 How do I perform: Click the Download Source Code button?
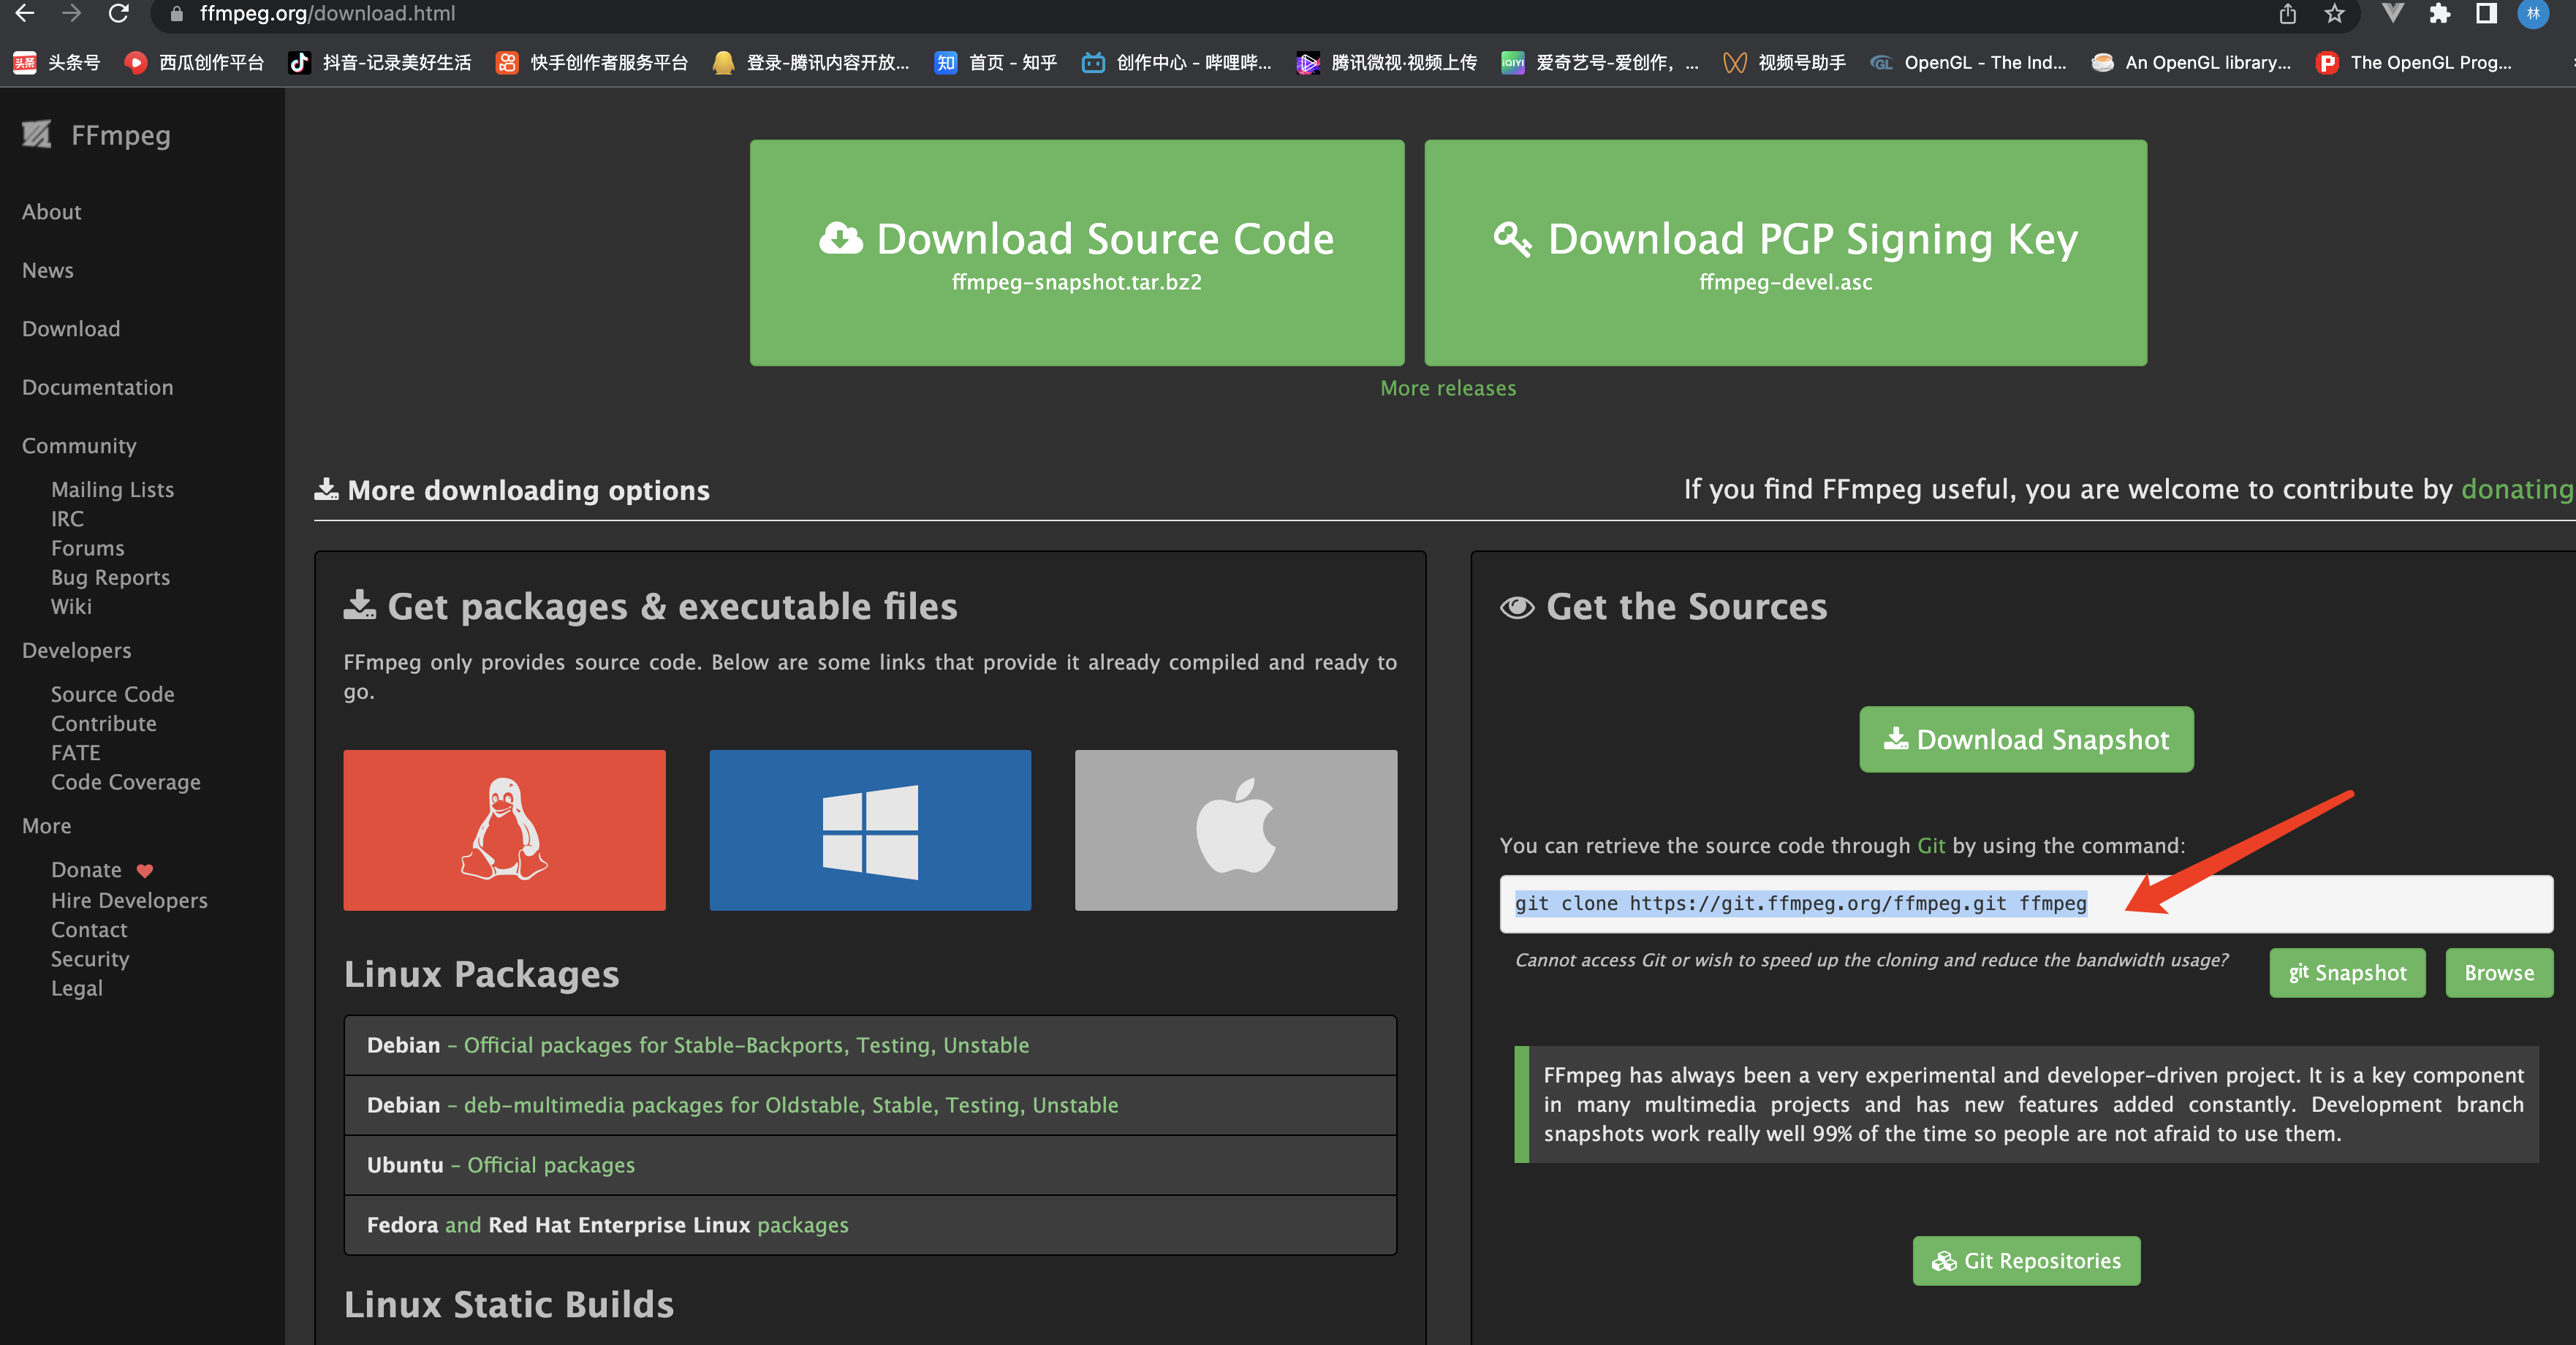coord(1077,253)
